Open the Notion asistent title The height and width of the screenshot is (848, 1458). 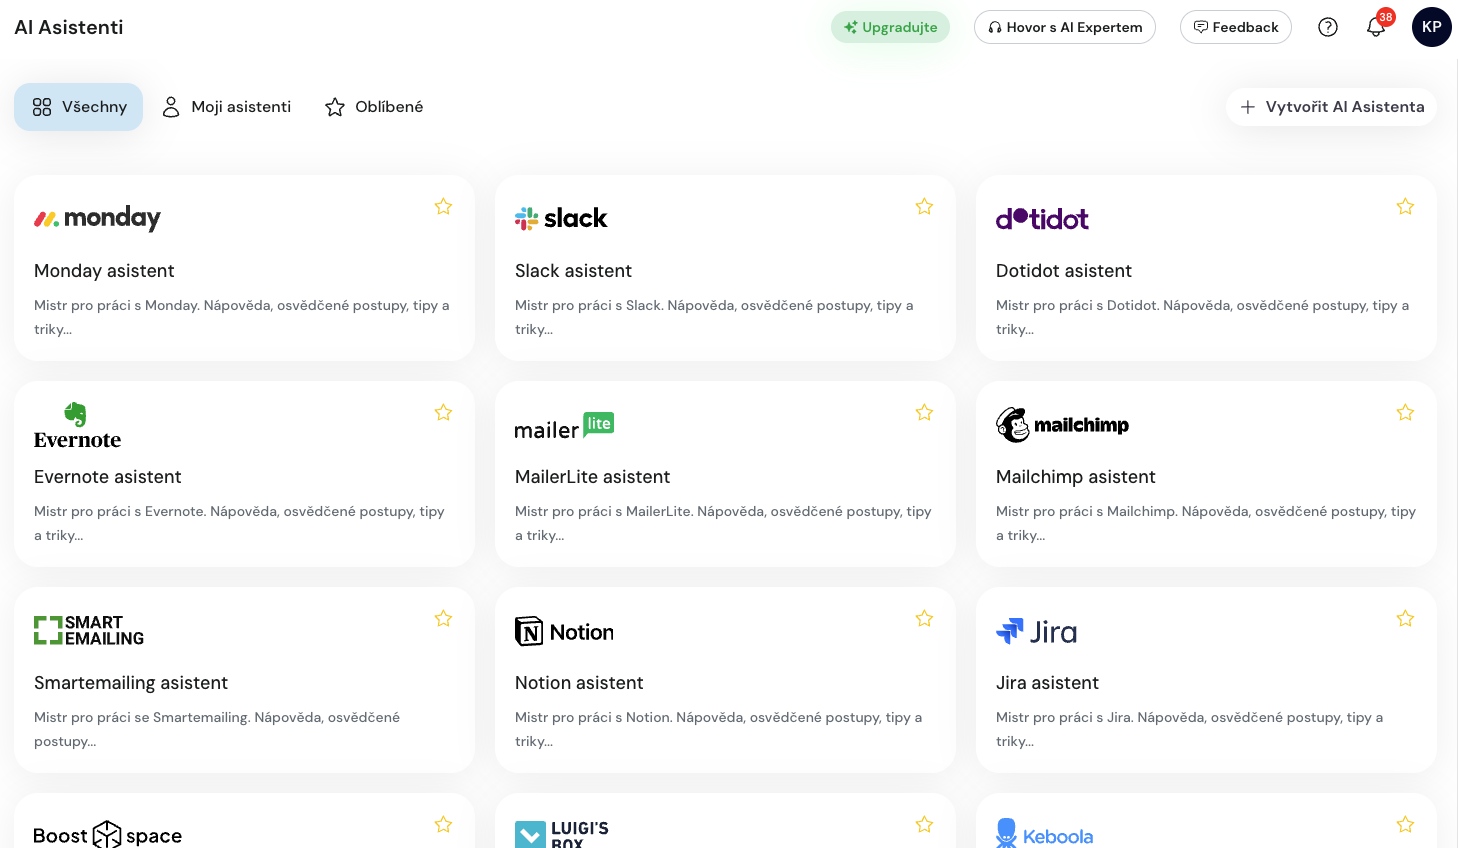tap(579, 683)
